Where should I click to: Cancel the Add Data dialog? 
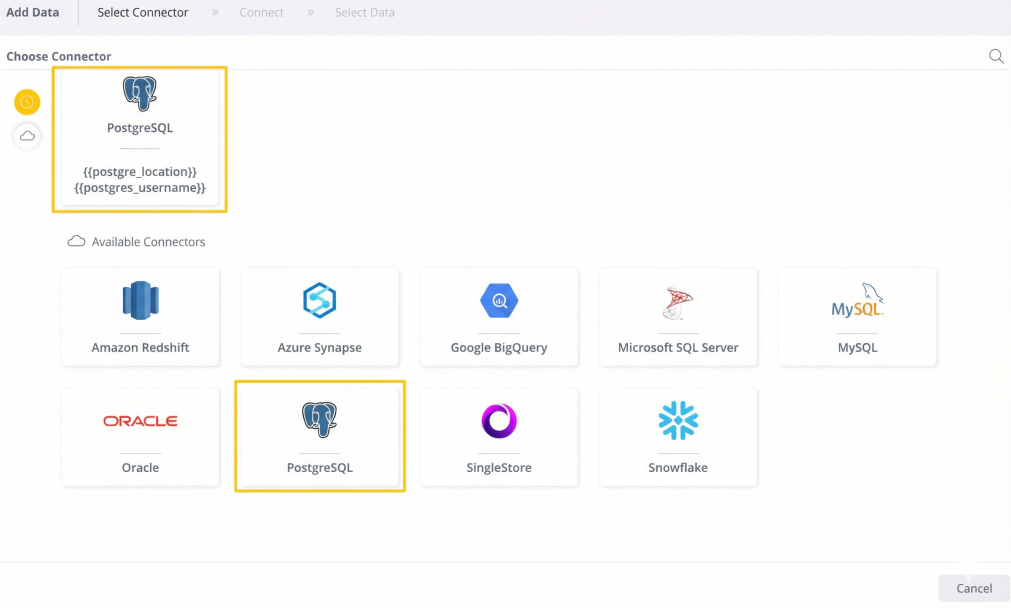point(974,588)
